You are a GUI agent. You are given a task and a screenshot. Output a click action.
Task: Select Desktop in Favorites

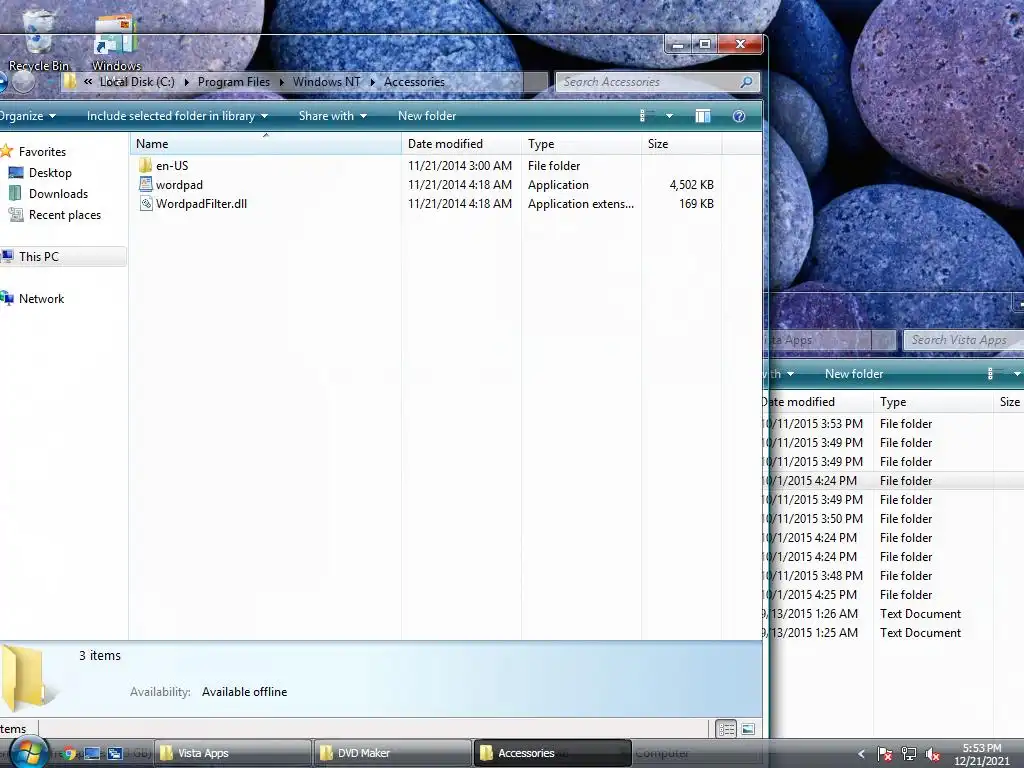pos(50,172)
